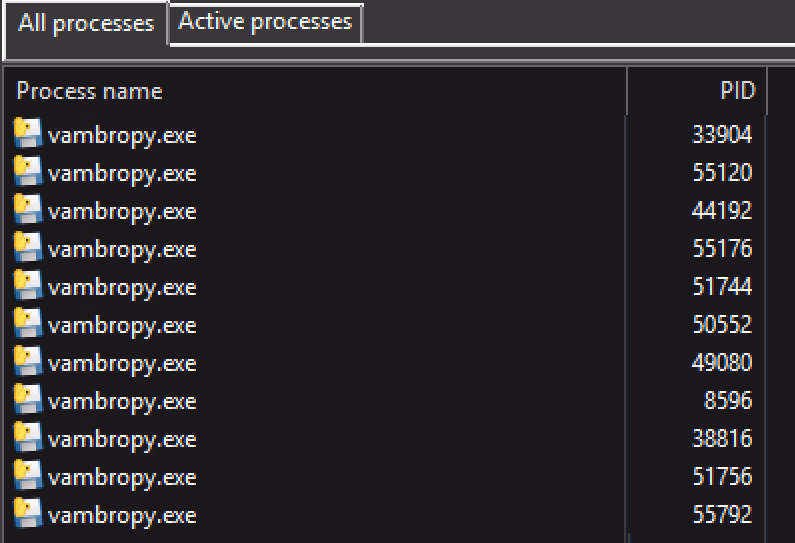
Task: Click the process name with PID 50552
Action: (122, 326)
